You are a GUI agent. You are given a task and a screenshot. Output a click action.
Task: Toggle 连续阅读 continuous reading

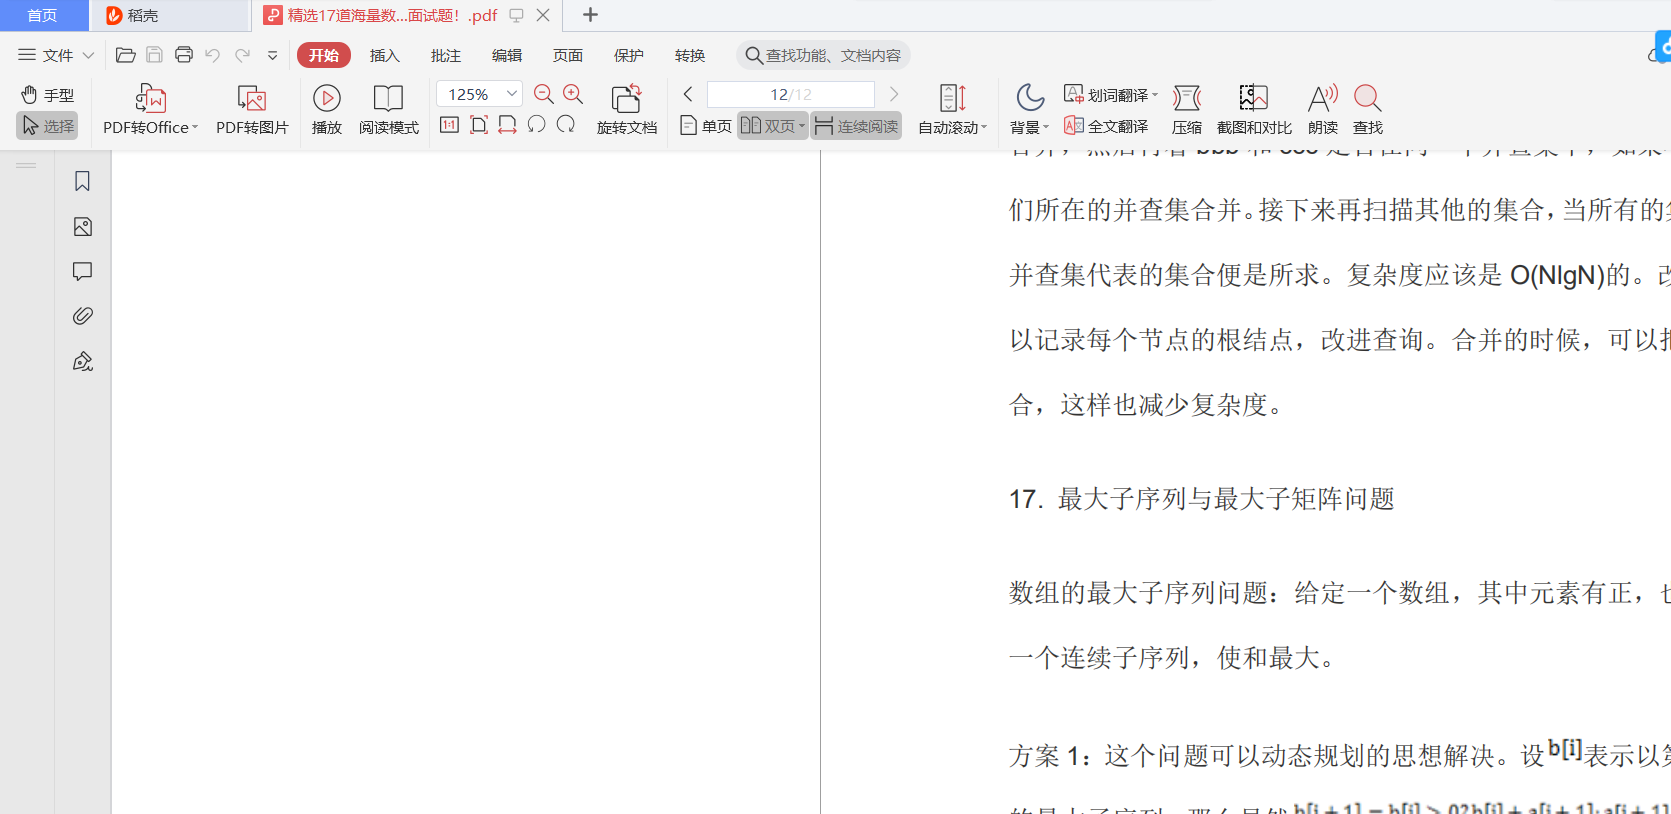(x=856, y=126)
